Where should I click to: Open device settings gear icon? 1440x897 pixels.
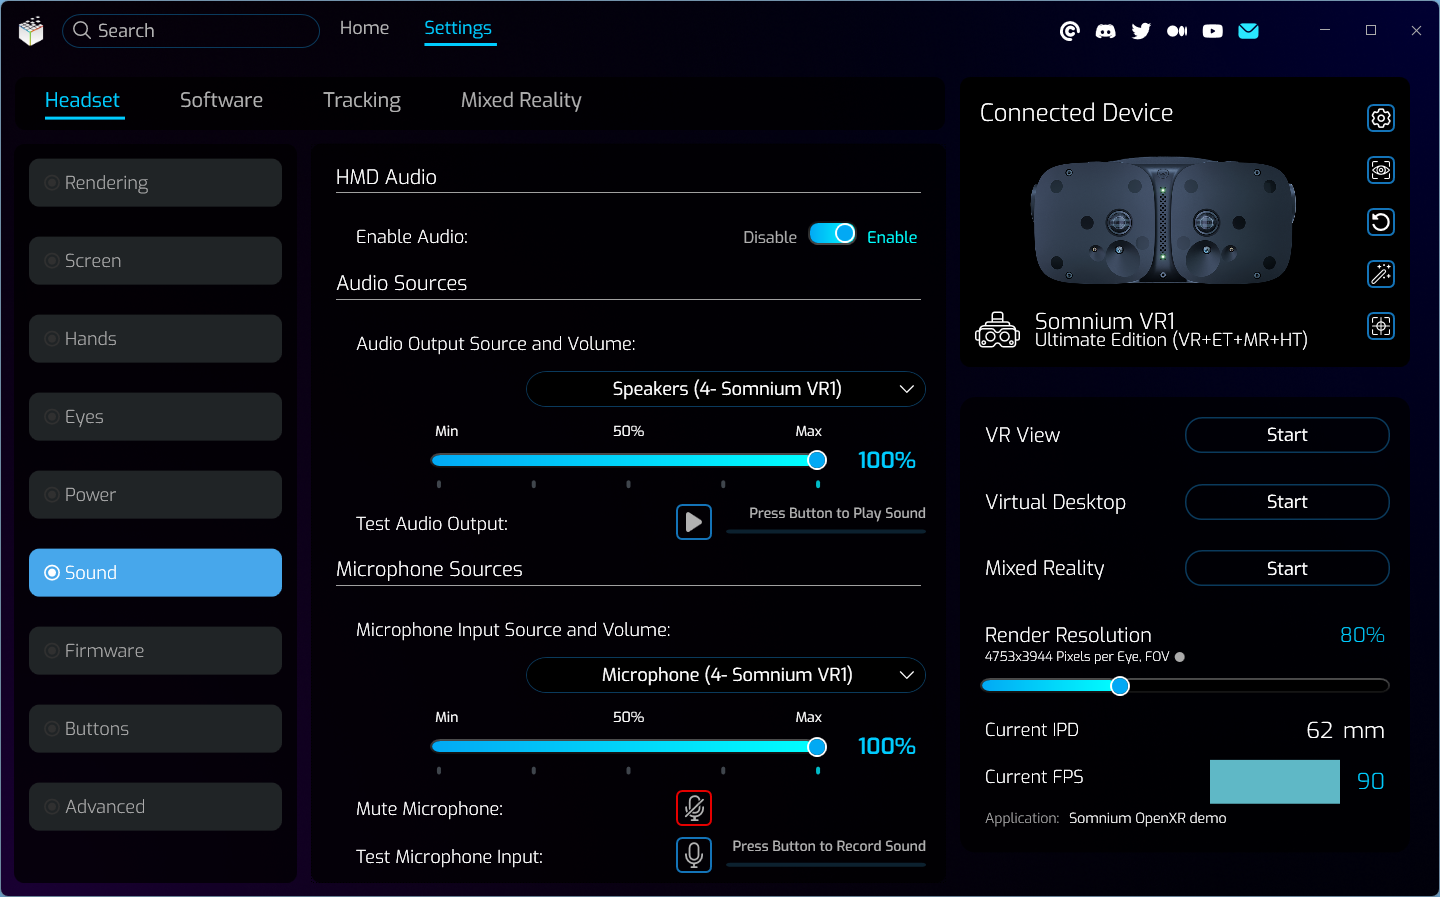[x=1380, y=118]
